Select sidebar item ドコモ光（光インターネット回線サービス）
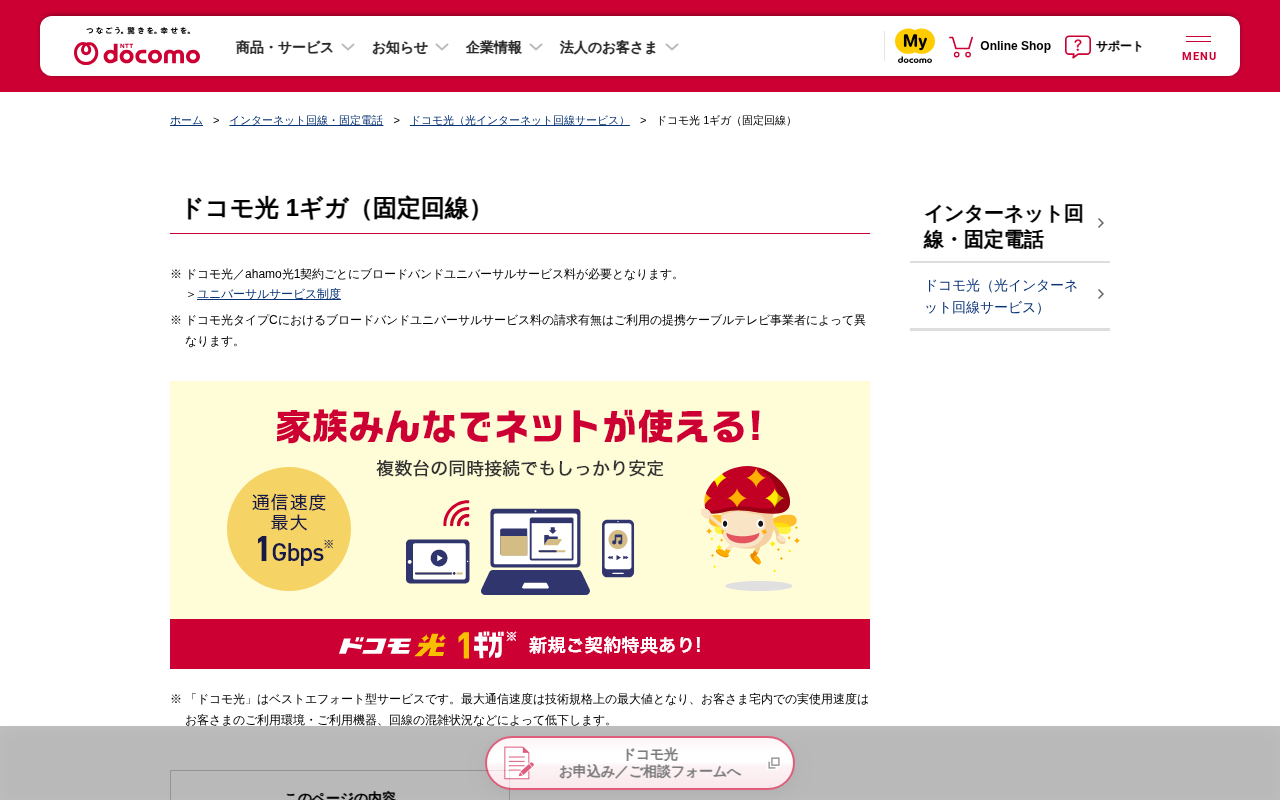The height and width of the screenshot is (800, 1280). coord(1010,296)
